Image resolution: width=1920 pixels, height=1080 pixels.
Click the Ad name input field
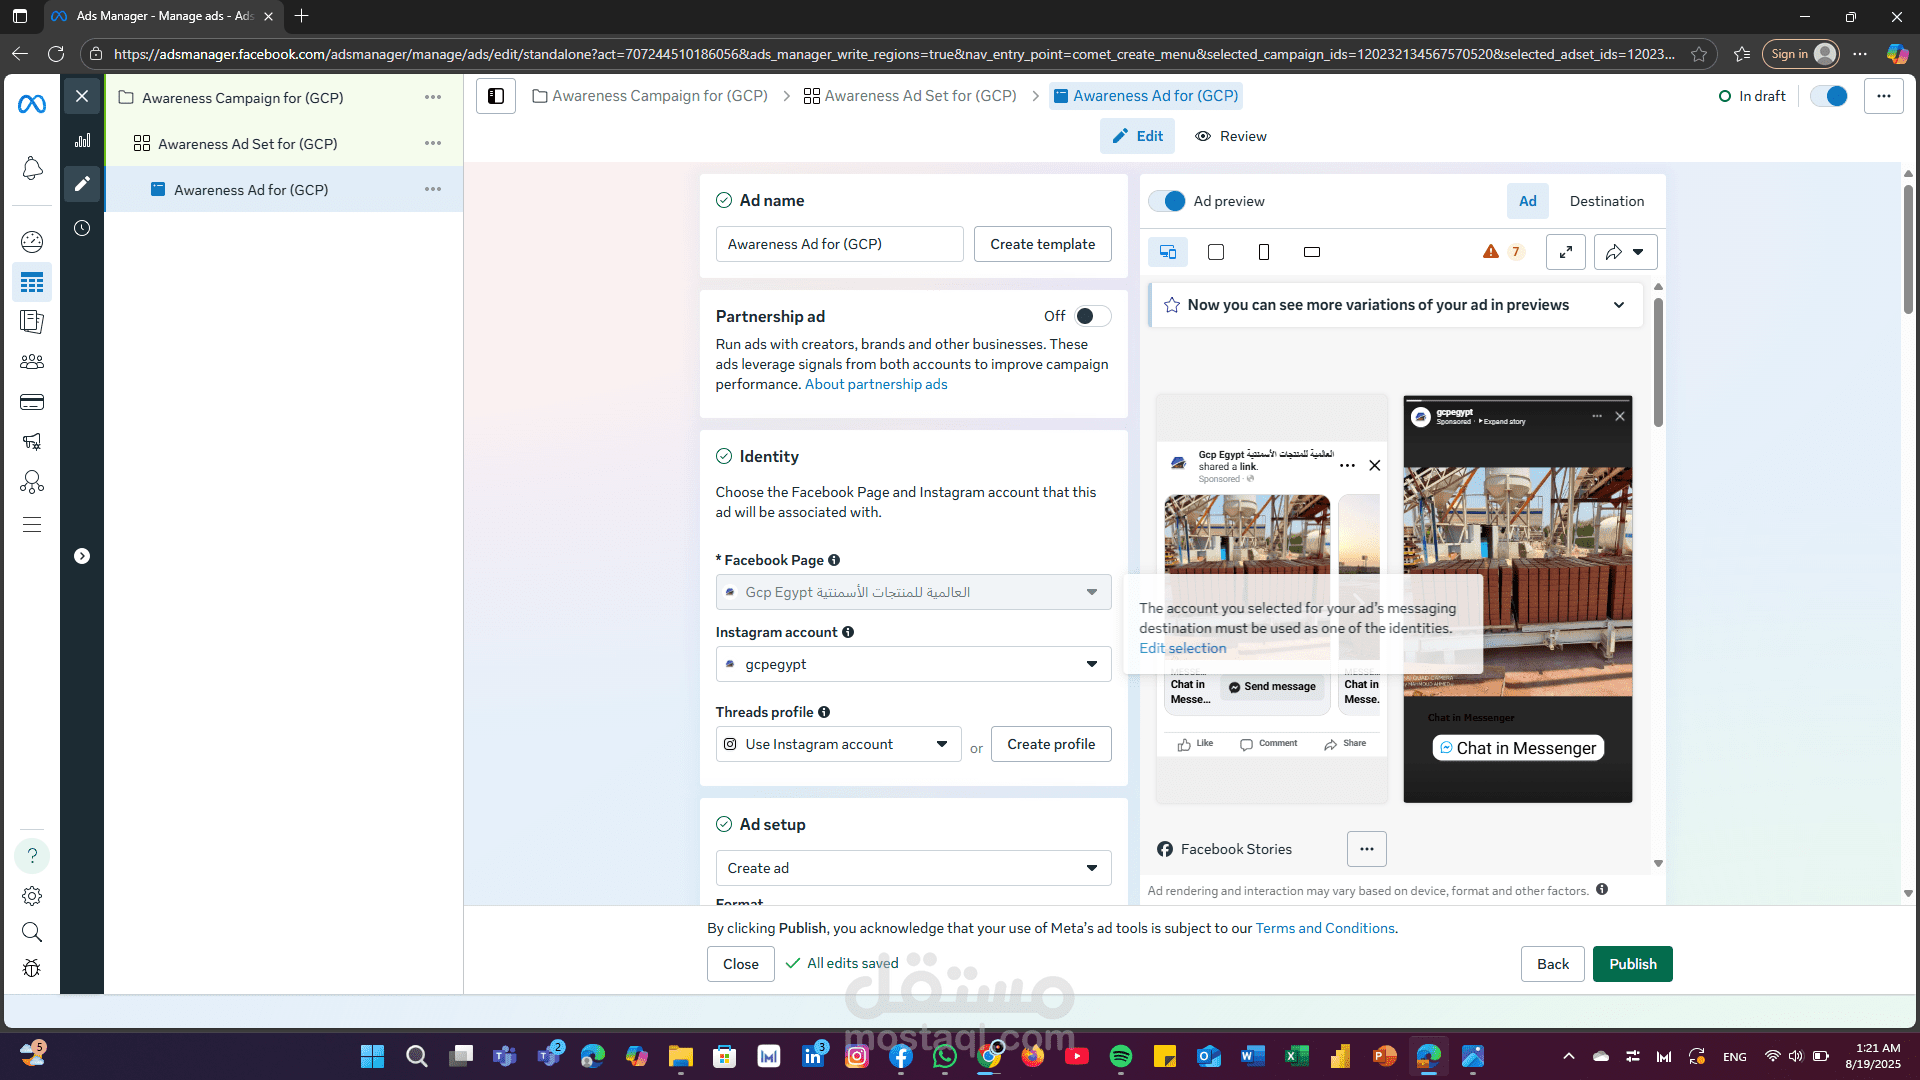[x=839, y=244]
